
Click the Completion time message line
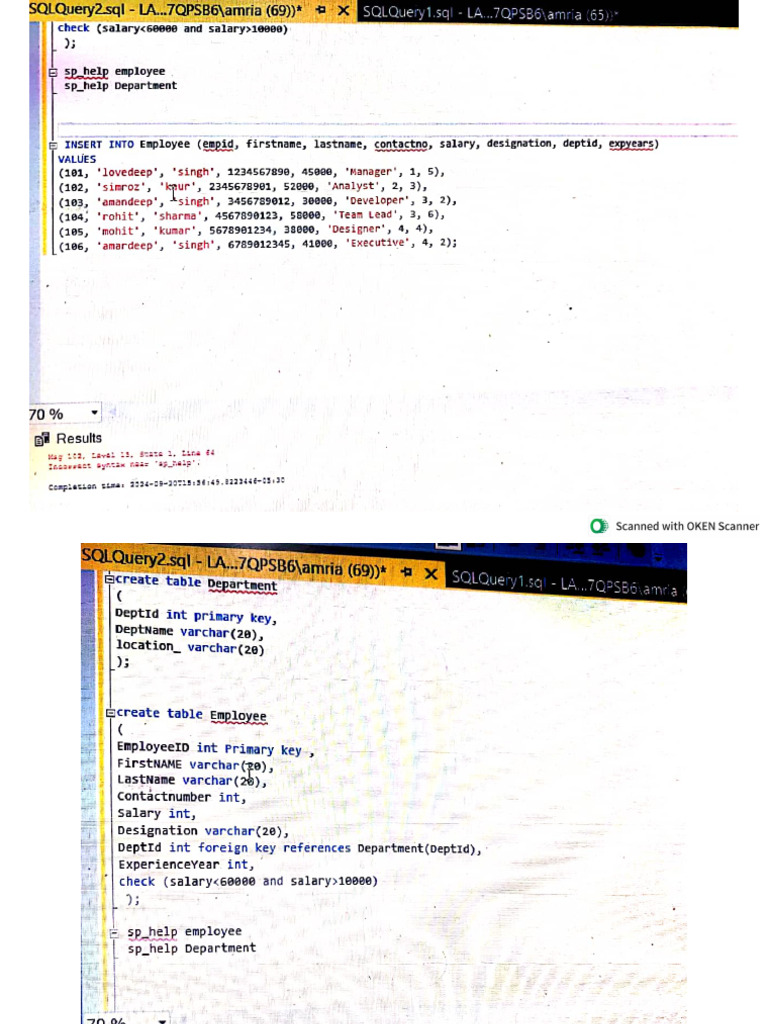(x=166, y=484)
